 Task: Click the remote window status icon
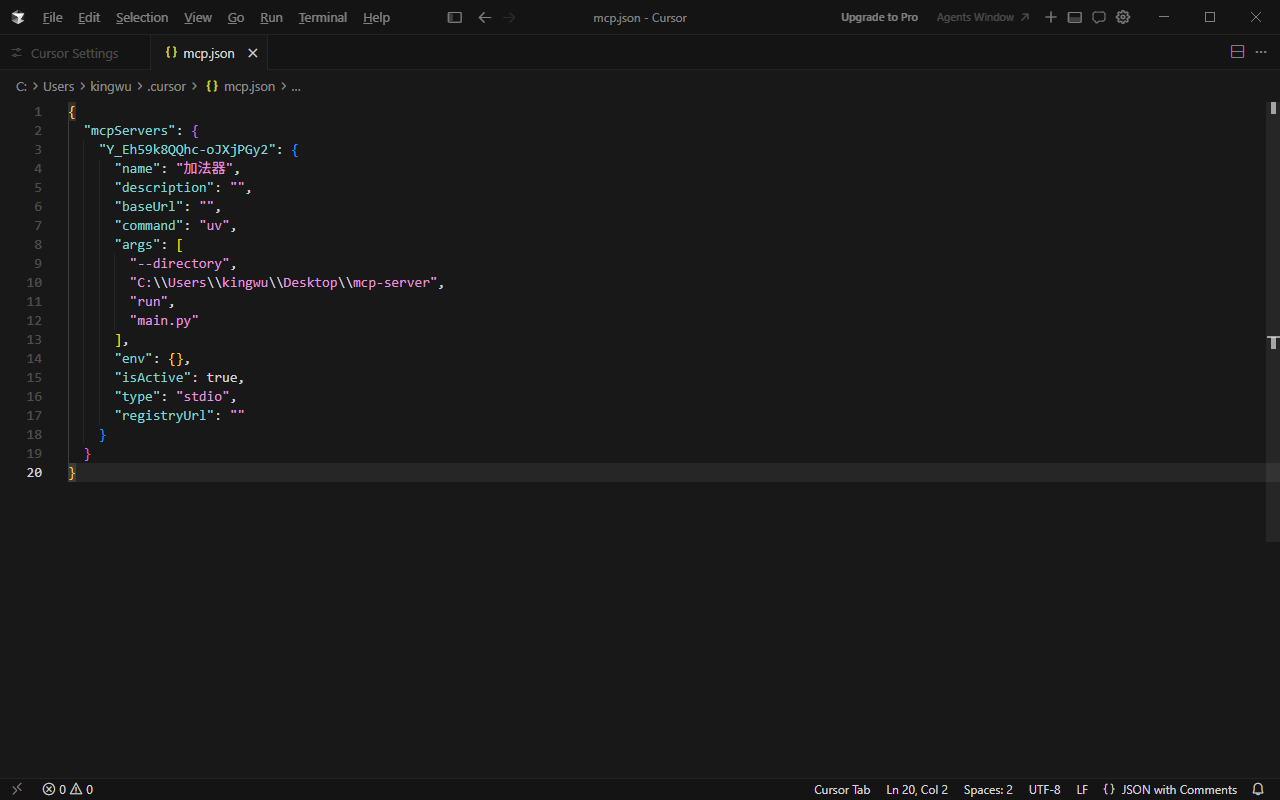click(16, 789)
